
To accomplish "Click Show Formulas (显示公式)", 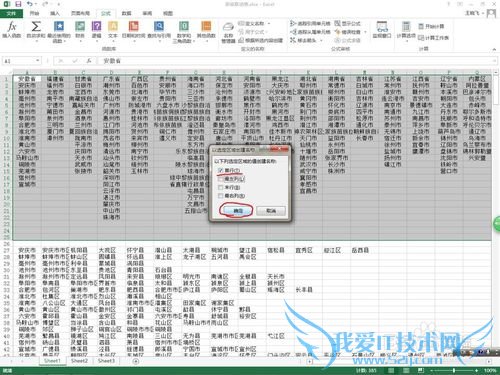I will click(348, 23).
